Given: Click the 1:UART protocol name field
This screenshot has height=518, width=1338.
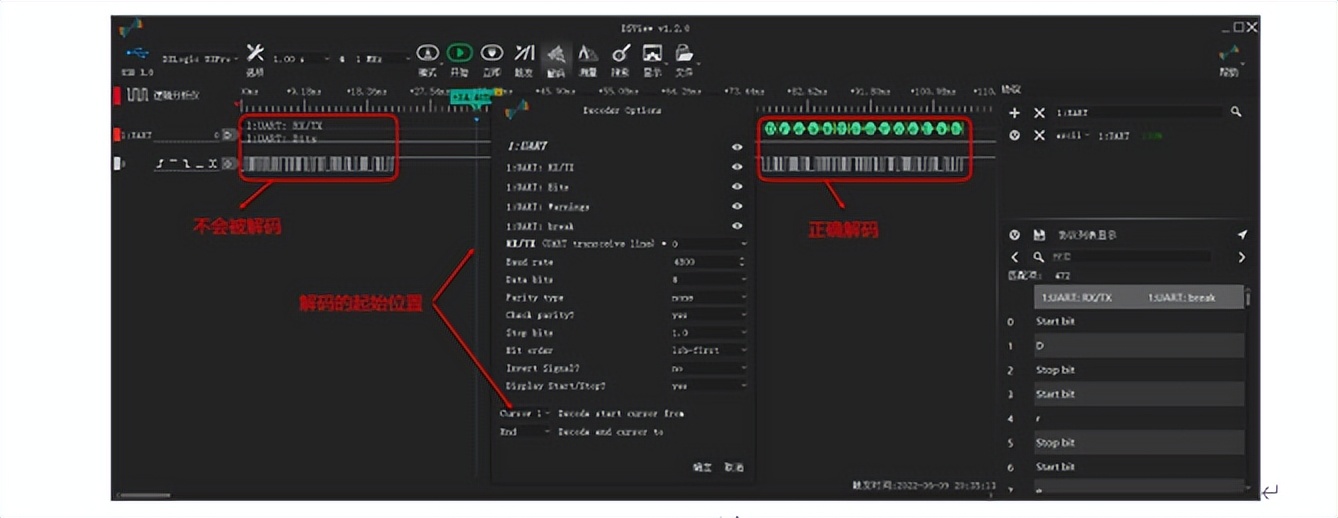Looking at the screenshot, I should pos(1138,113).
